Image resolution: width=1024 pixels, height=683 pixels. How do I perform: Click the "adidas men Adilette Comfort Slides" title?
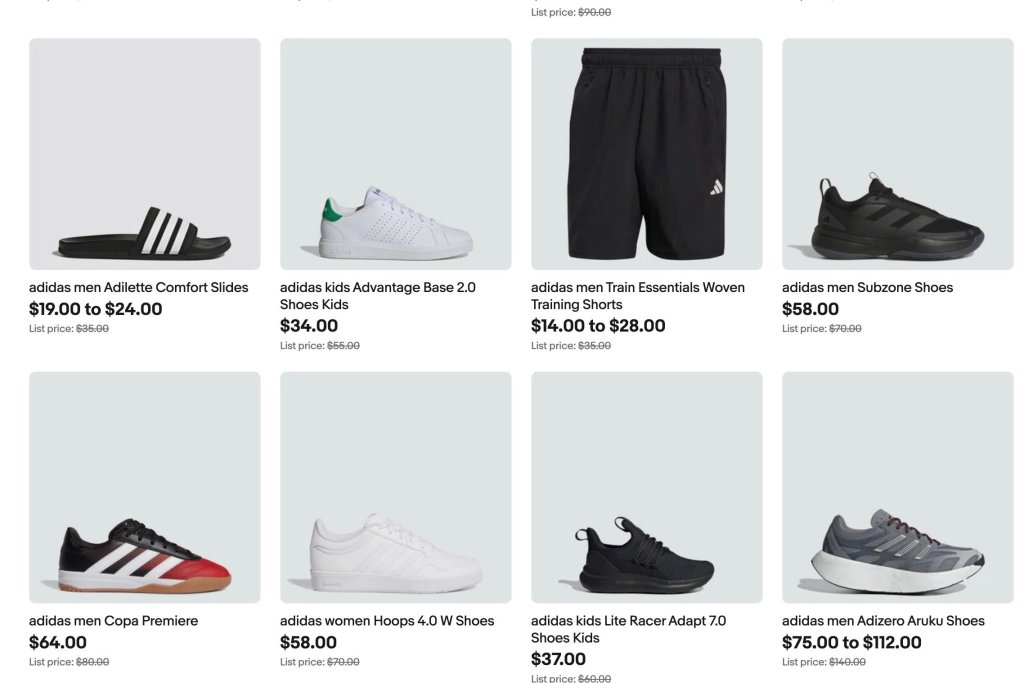(139, 287)
